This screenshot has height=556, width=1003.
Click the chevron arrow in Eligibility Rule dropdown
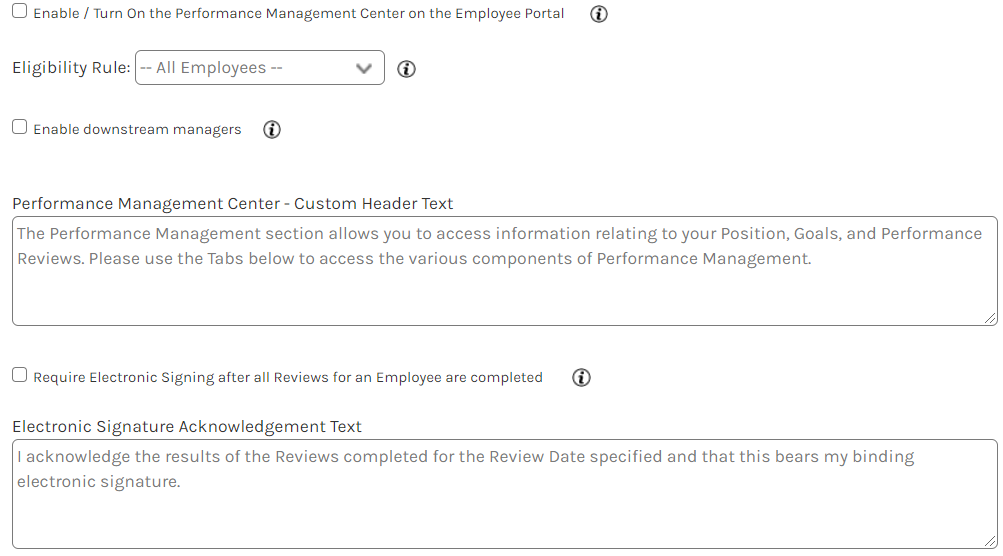click(364, 68)
